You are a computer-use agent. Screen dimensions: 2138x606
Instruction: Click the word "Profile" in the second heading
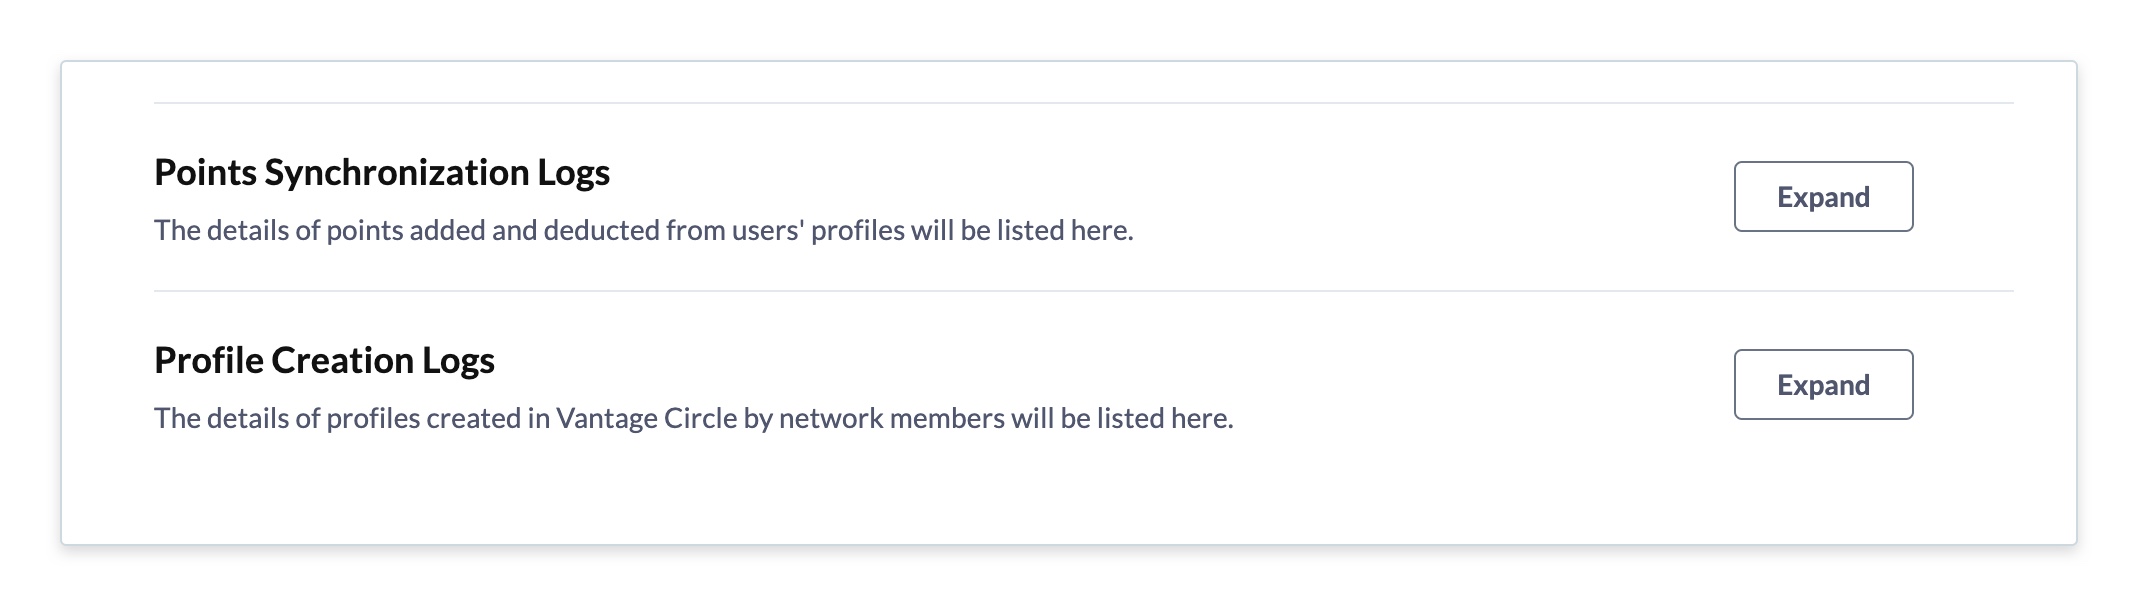[208, 361]
